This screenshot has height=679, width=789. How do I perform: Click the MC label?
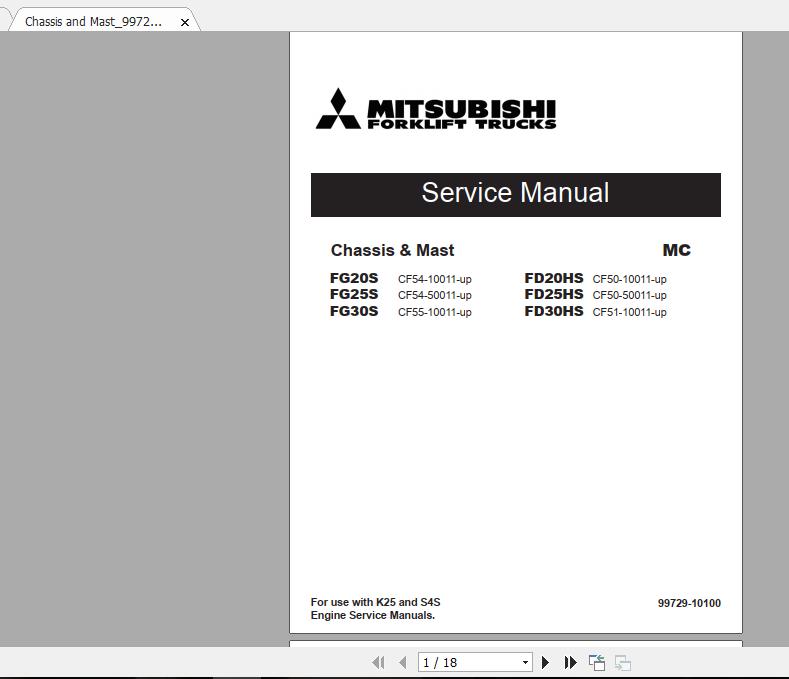click(x=676, y=250)
